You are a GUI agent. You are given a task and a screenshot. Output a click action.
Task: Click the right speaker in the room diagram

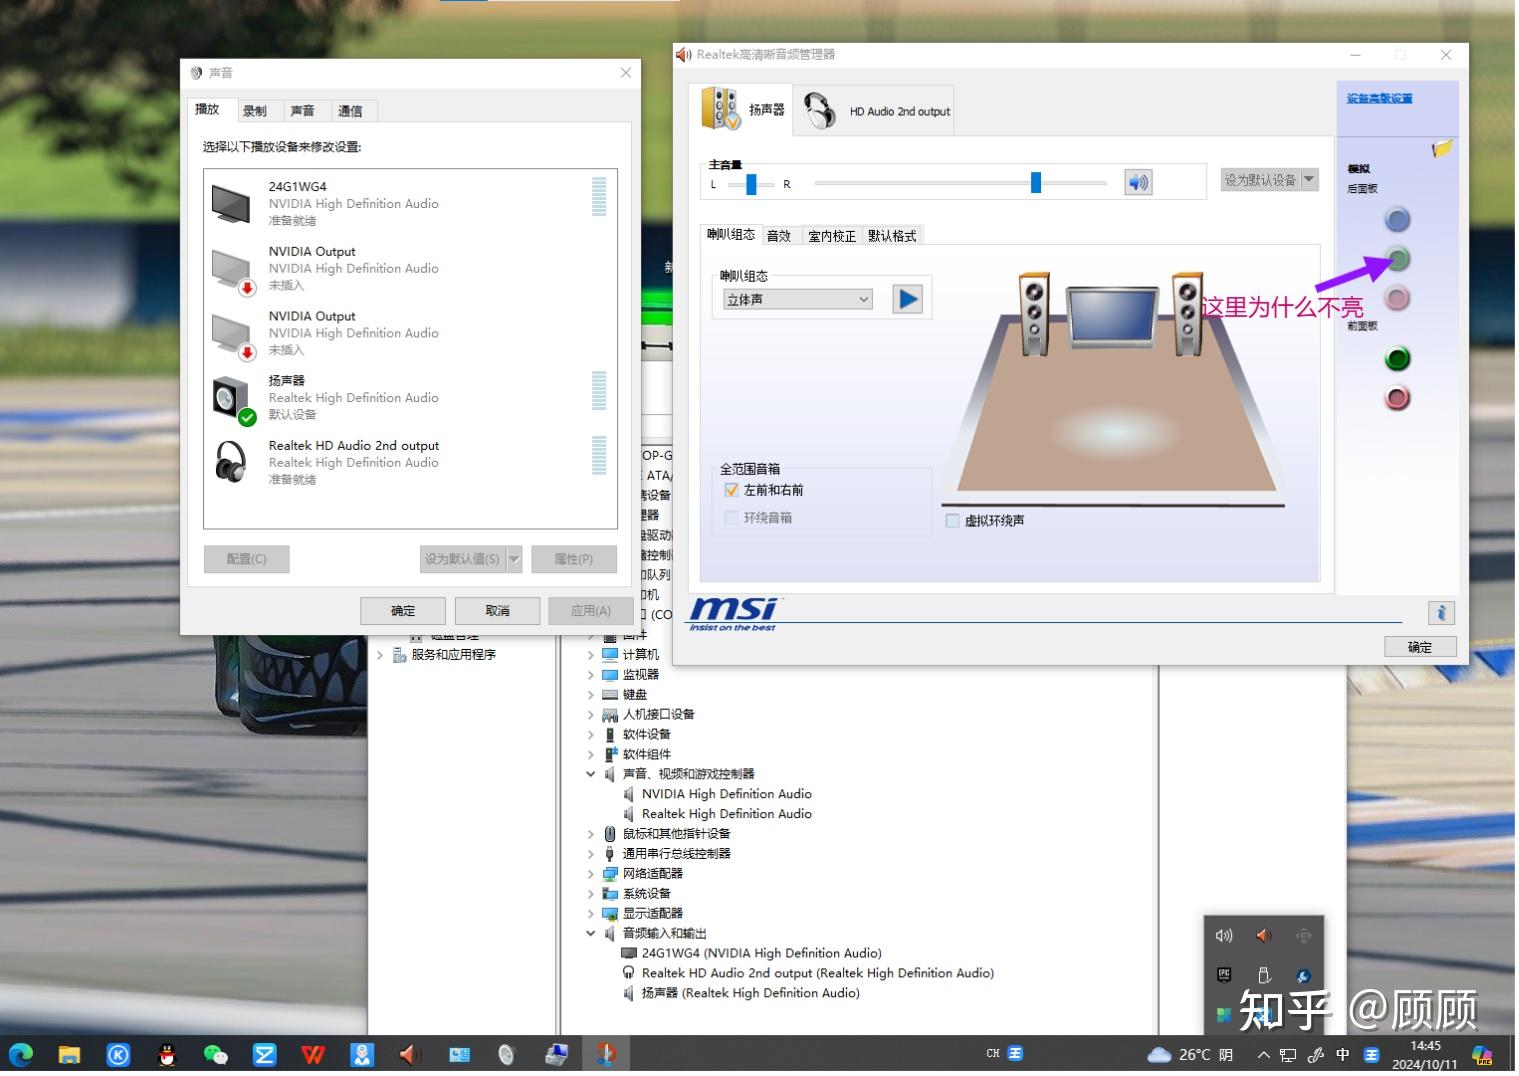(1187, 314)
